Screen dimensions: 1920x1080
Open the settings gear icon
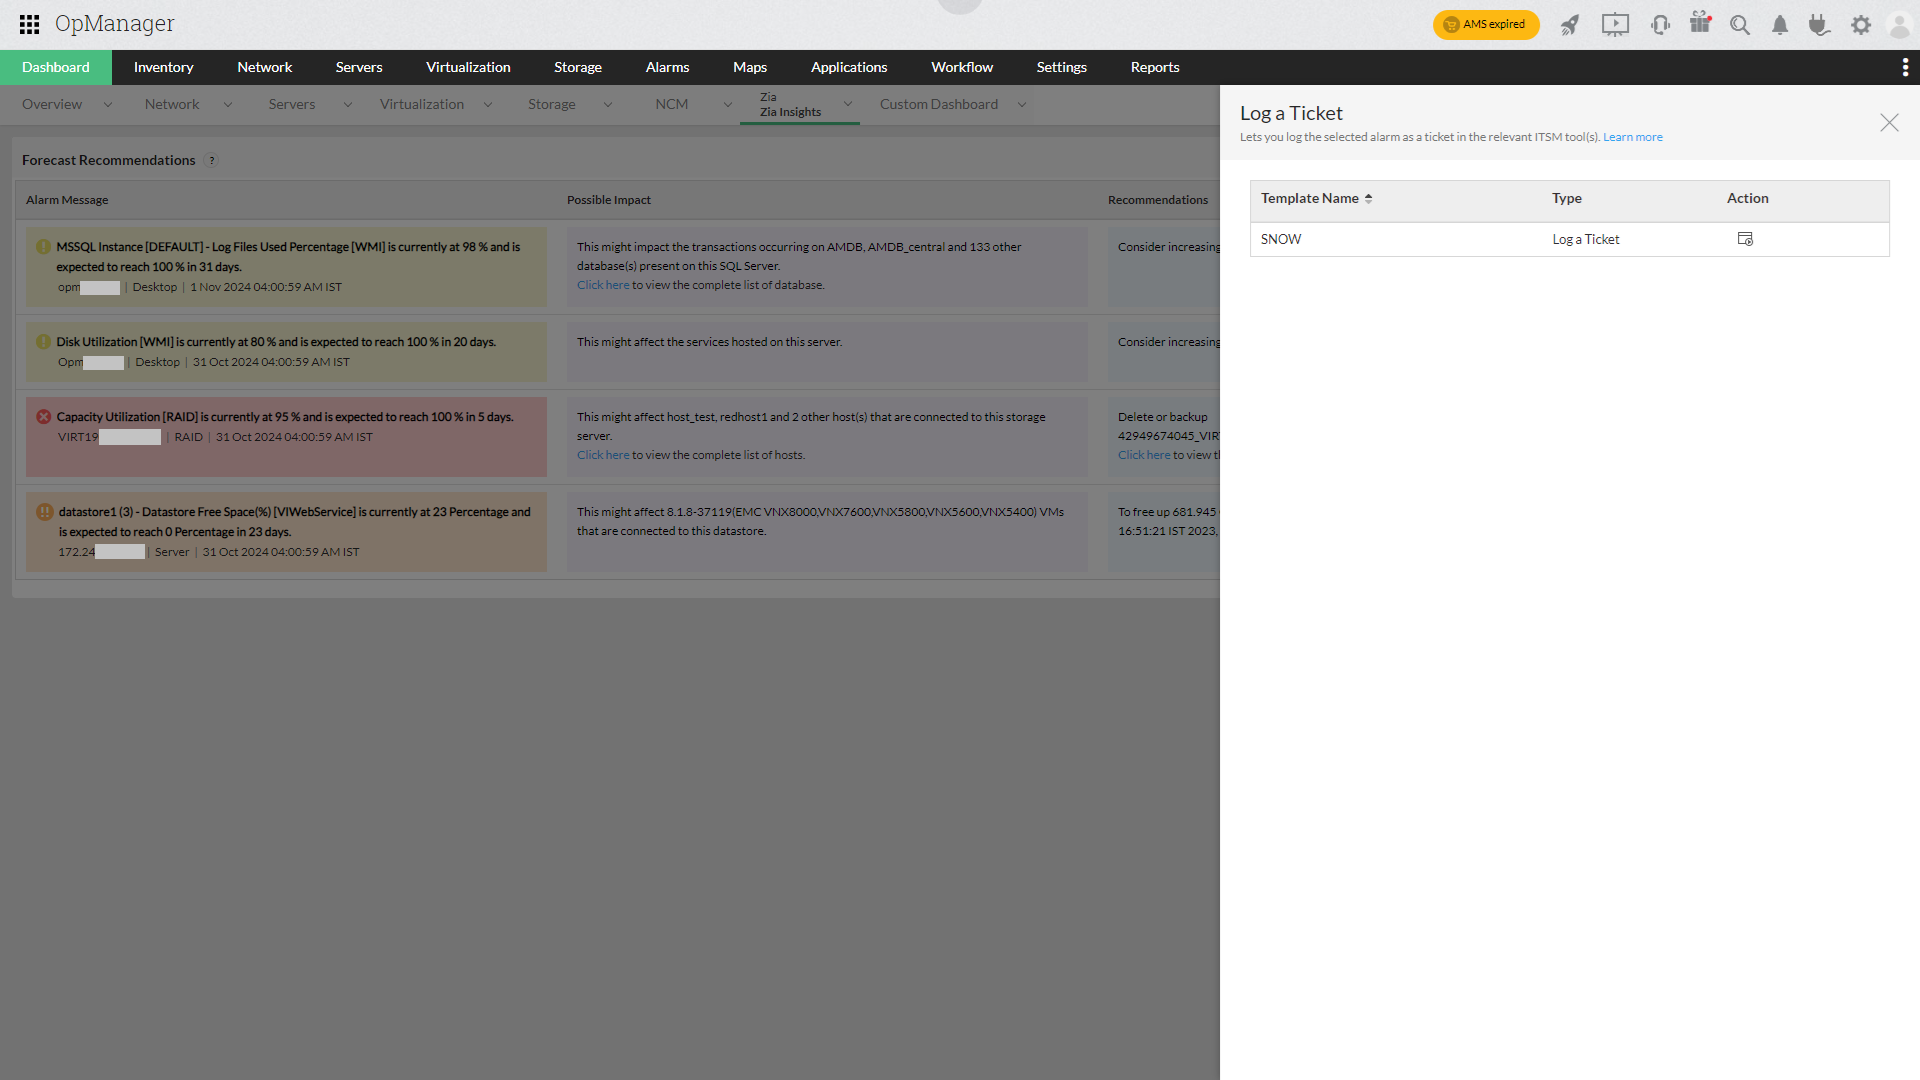tap(1861, 24)
